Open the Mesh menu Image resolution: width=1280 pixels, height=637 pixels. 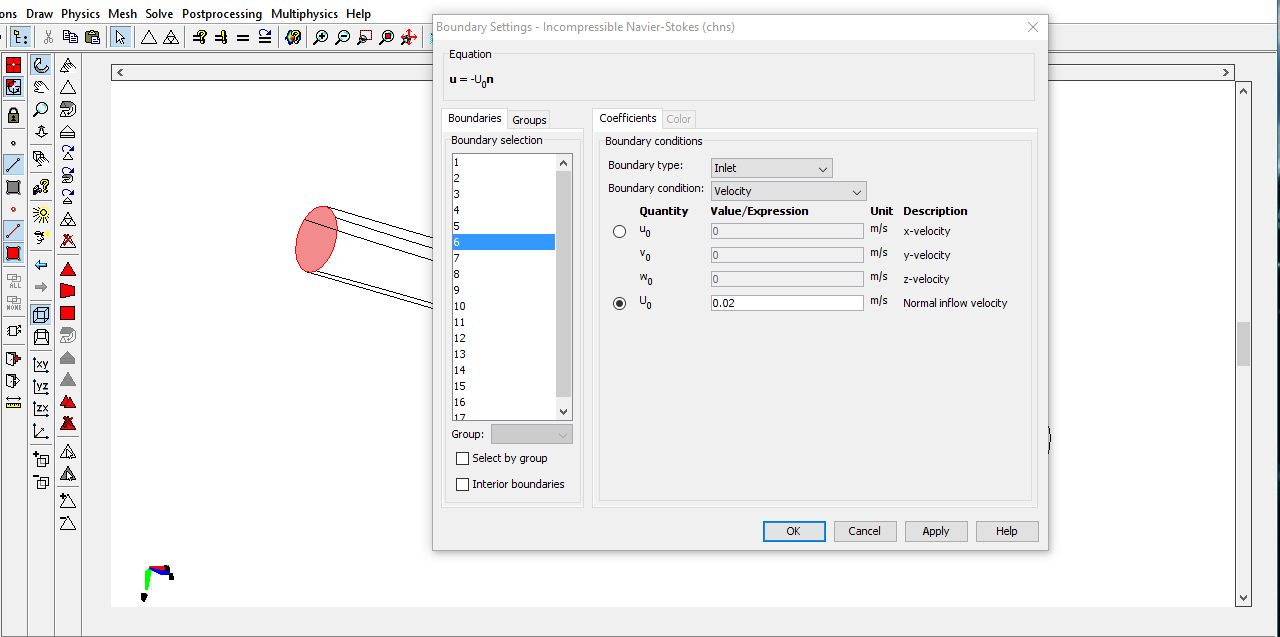click(x=123, y=14)
